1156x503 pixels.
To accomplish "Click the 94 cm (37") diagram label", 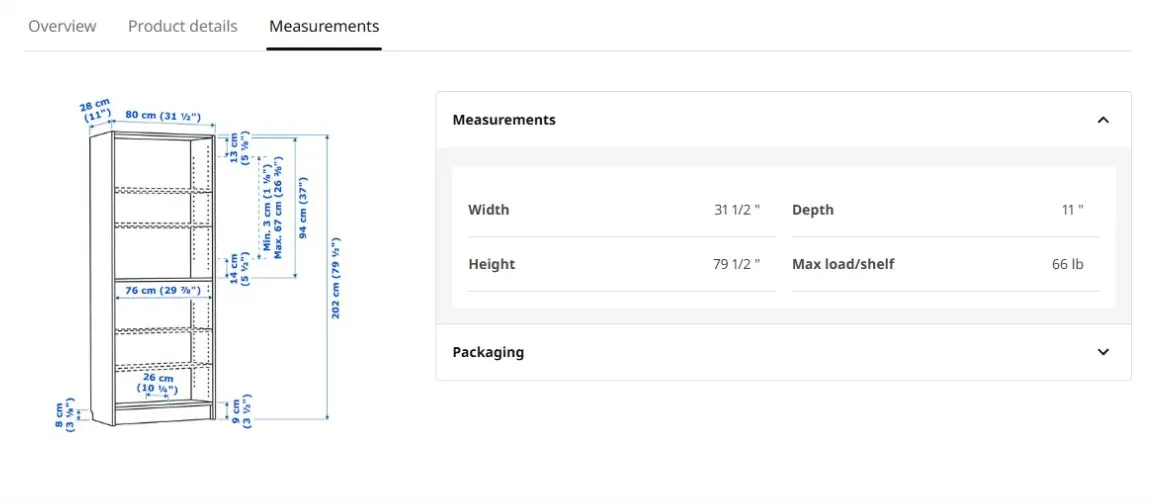I will point(303,207).
